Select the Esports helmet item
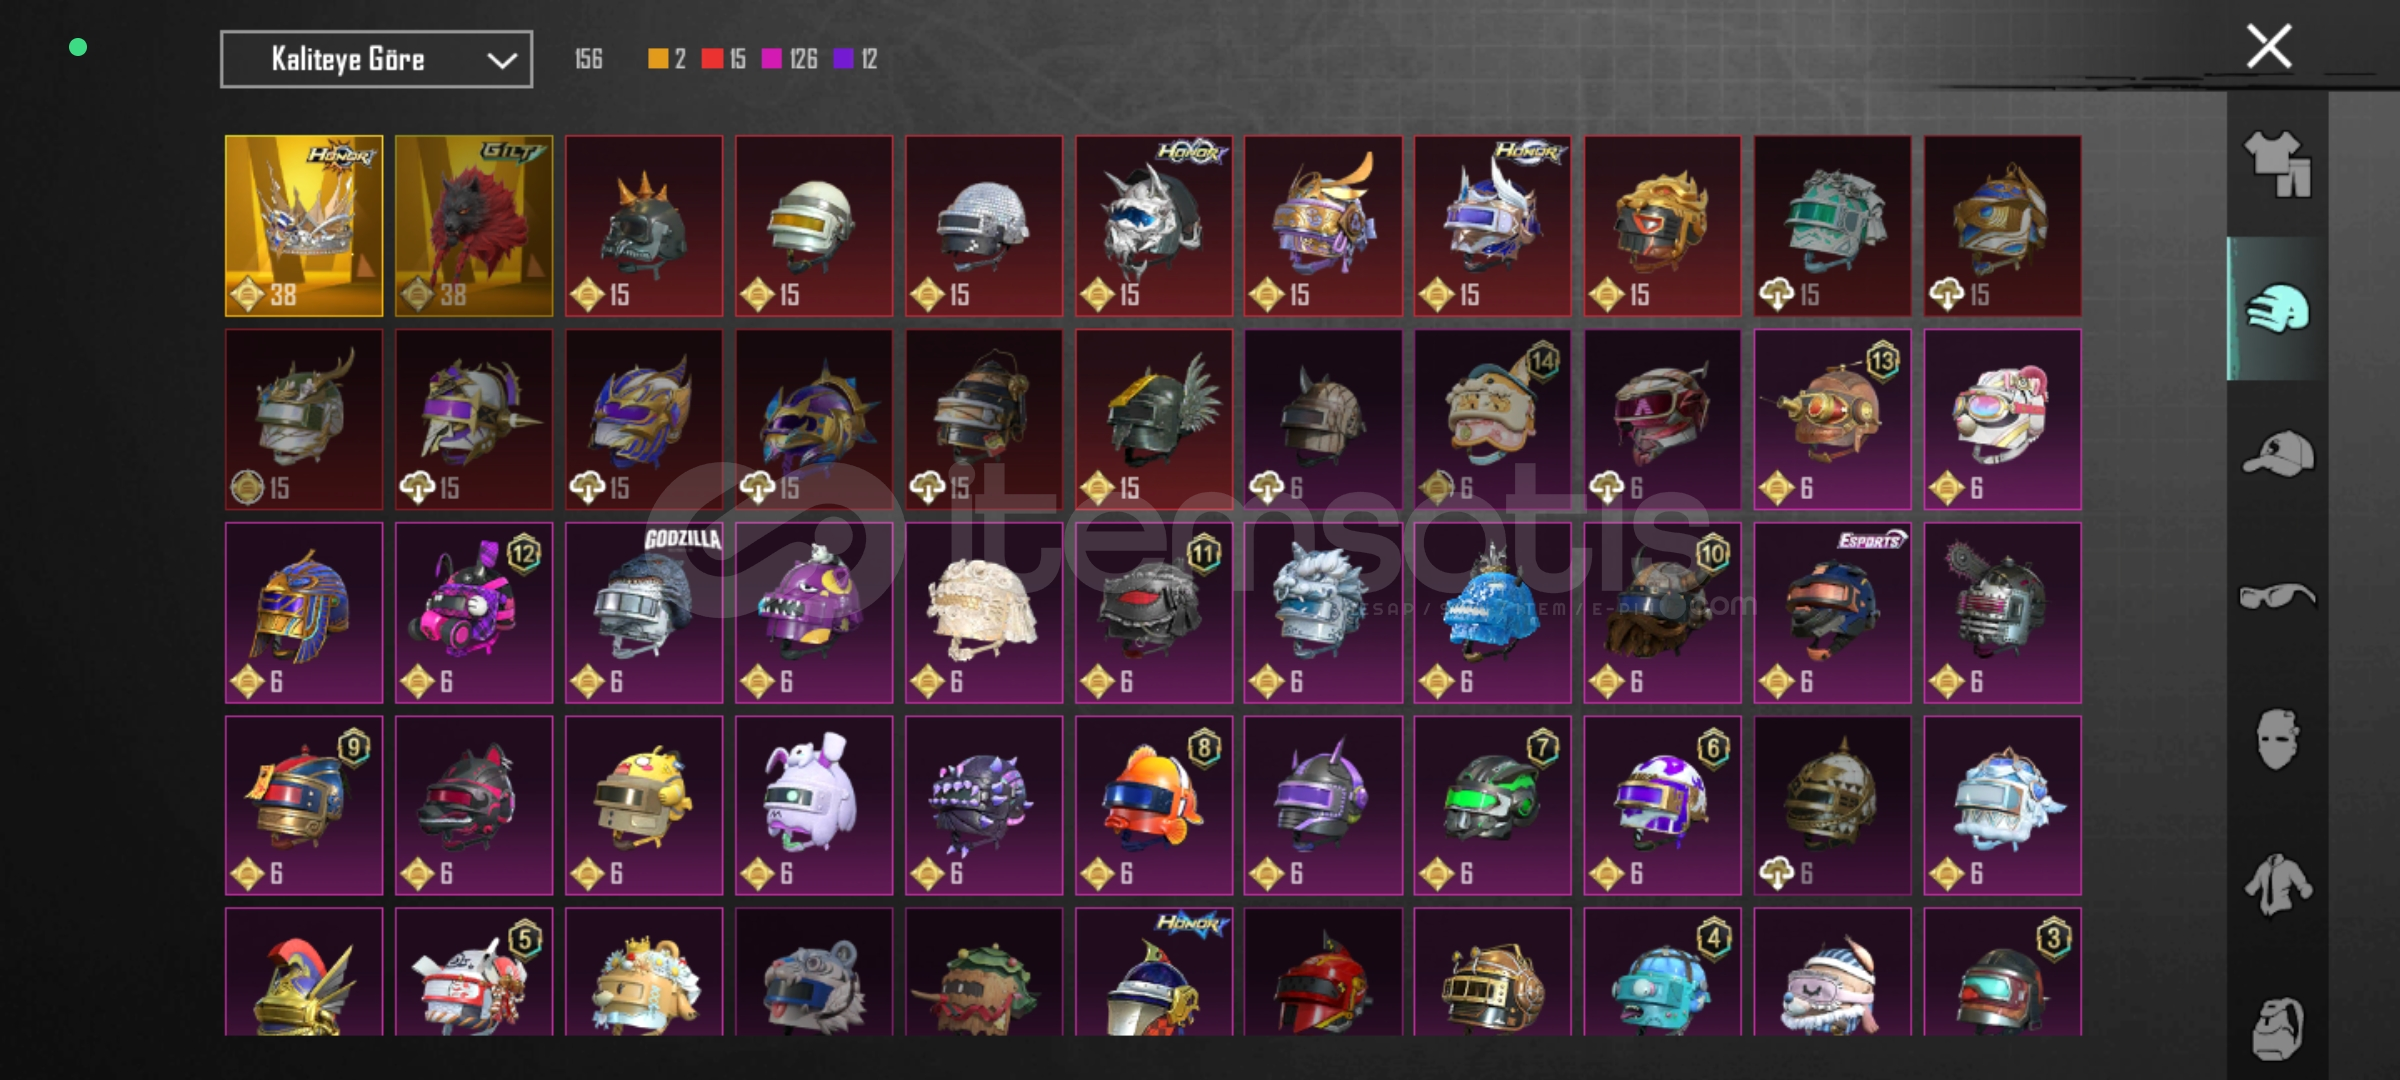 tap(1833, 612)
